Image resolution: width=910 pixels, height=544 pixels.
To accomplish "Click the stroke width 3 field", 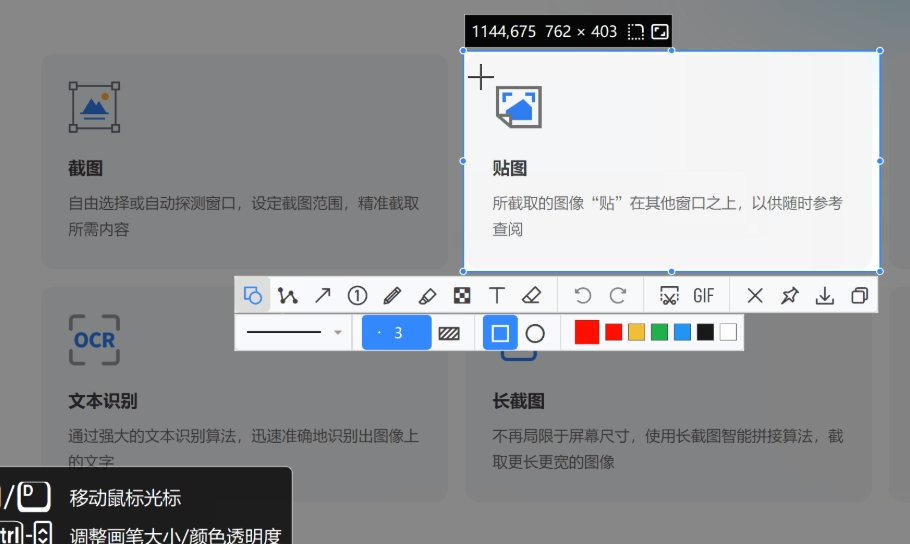I will 397,333.
